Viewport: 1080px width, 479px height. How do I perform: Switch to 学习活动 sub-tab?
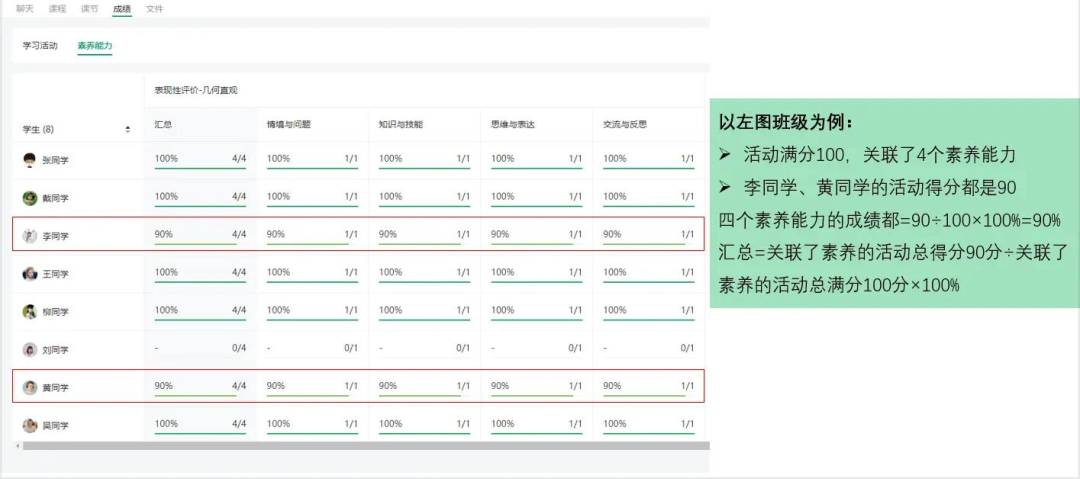pos(40,45)
